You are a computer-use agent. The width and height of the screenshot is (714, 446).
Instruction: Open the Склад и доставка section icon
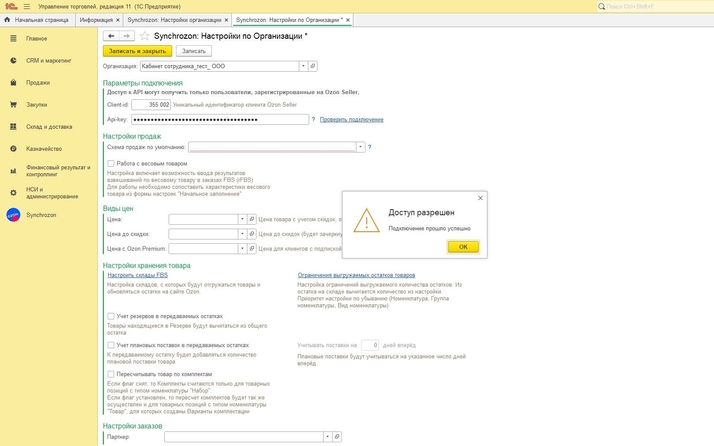[x=13, y=126]
